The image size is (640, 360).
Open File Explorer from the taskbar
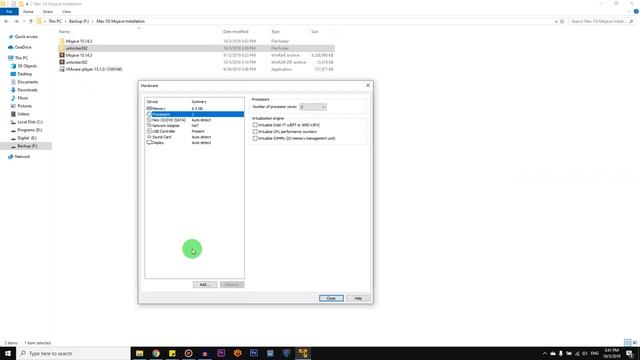[140, 353]
